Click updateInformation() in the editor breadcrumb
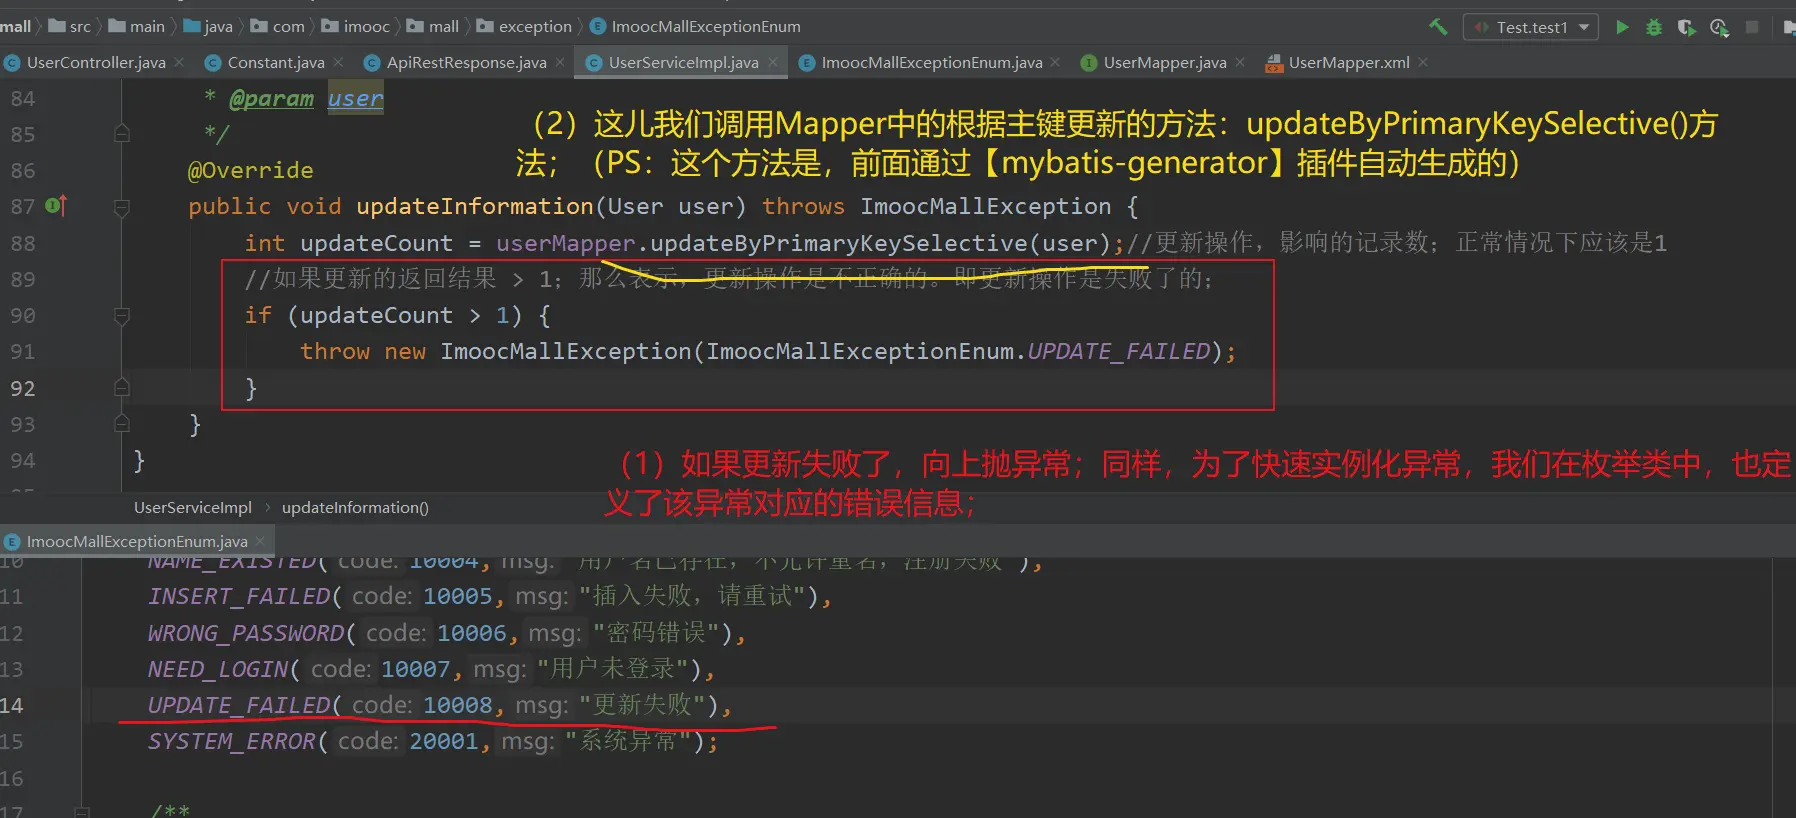Image resolution: width=1796 pixels, height=818 pixels. (x=355, y=507)
